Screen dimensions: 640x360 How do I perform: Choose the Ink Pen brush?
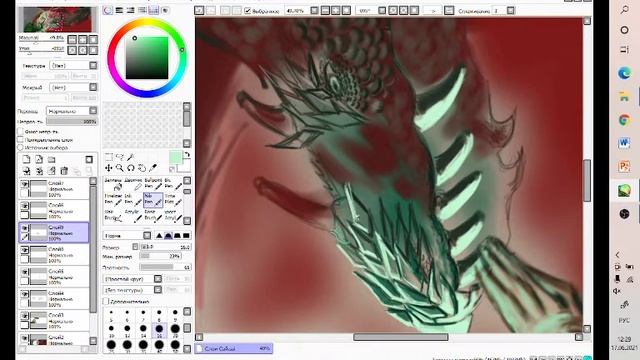133,200
